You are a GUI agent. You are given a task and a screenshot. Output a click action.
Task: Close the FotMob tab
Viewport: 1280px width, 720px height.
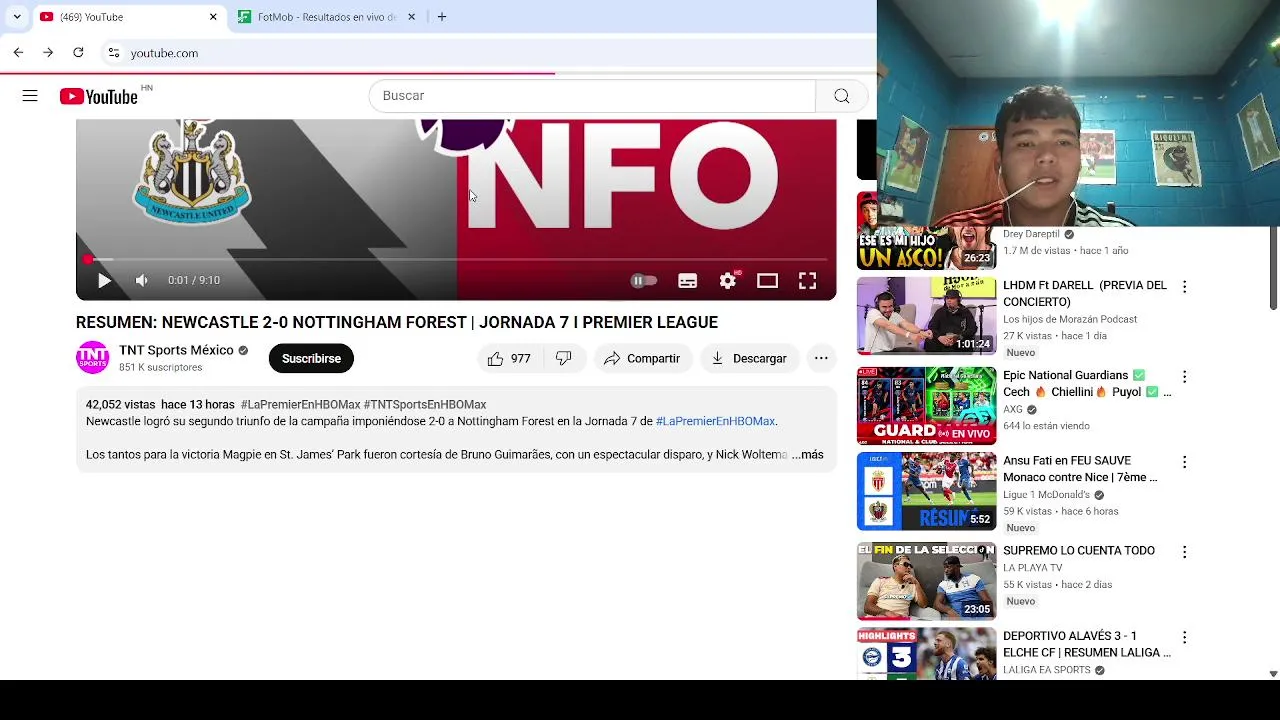411,17
